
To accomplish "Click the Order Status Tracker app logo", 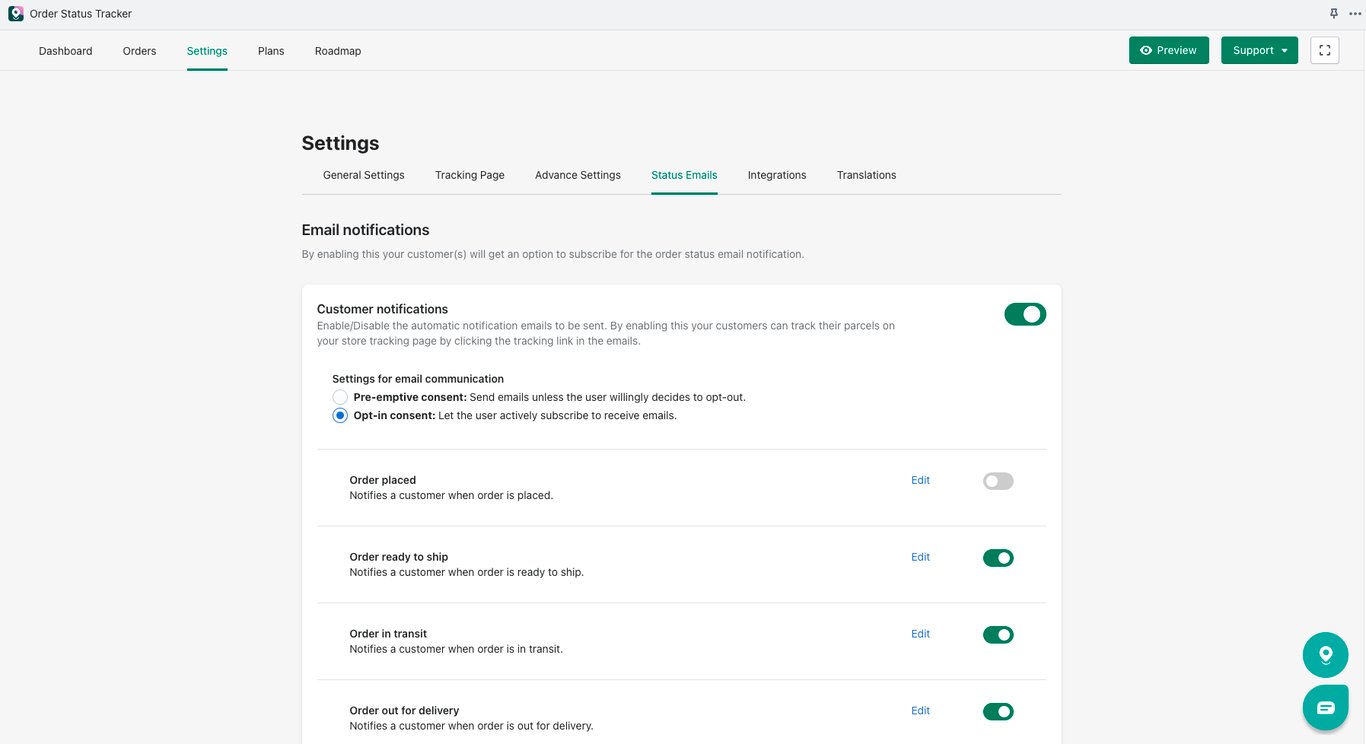I will [16, 14].
